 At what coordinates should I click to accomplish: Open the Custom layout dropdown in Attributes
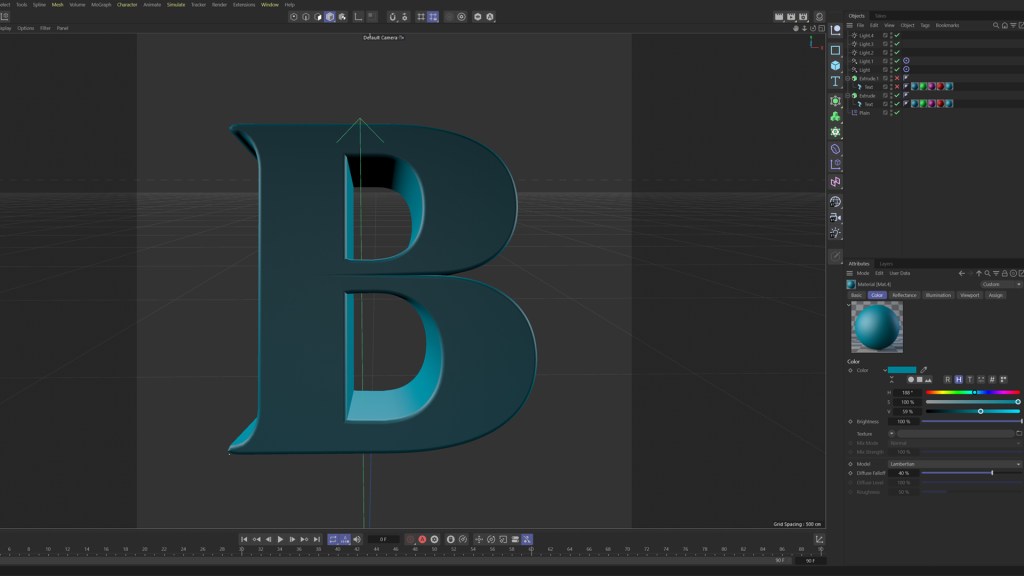(1000, 284)
